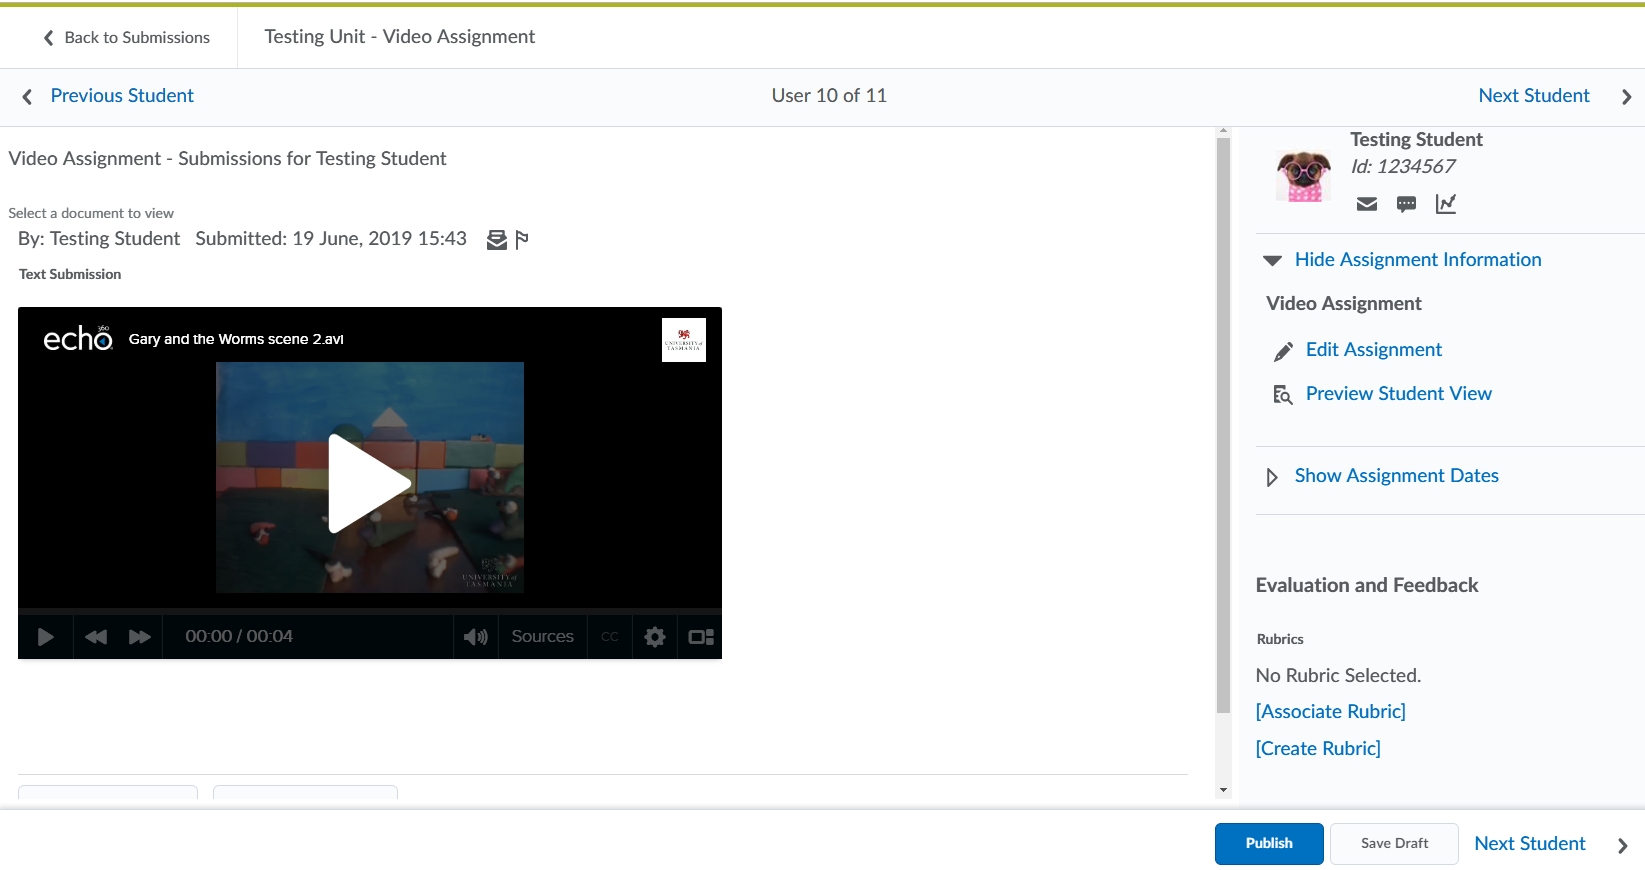This screenshot has height=870, width=1645.
Task: Click the Edit Assignment pencil icon
Action: [x=1283, y=351]
